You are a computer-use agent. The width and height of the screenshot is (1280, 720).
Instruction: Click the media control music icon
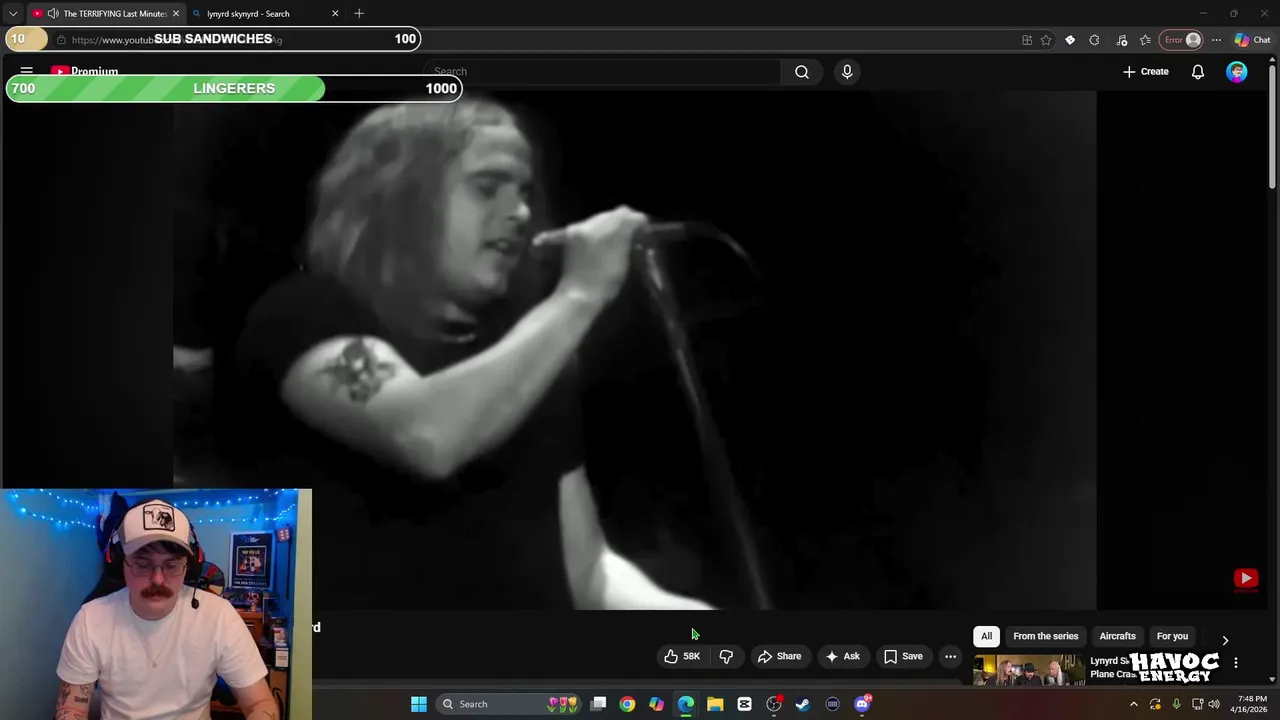[x=1121, y=40]
